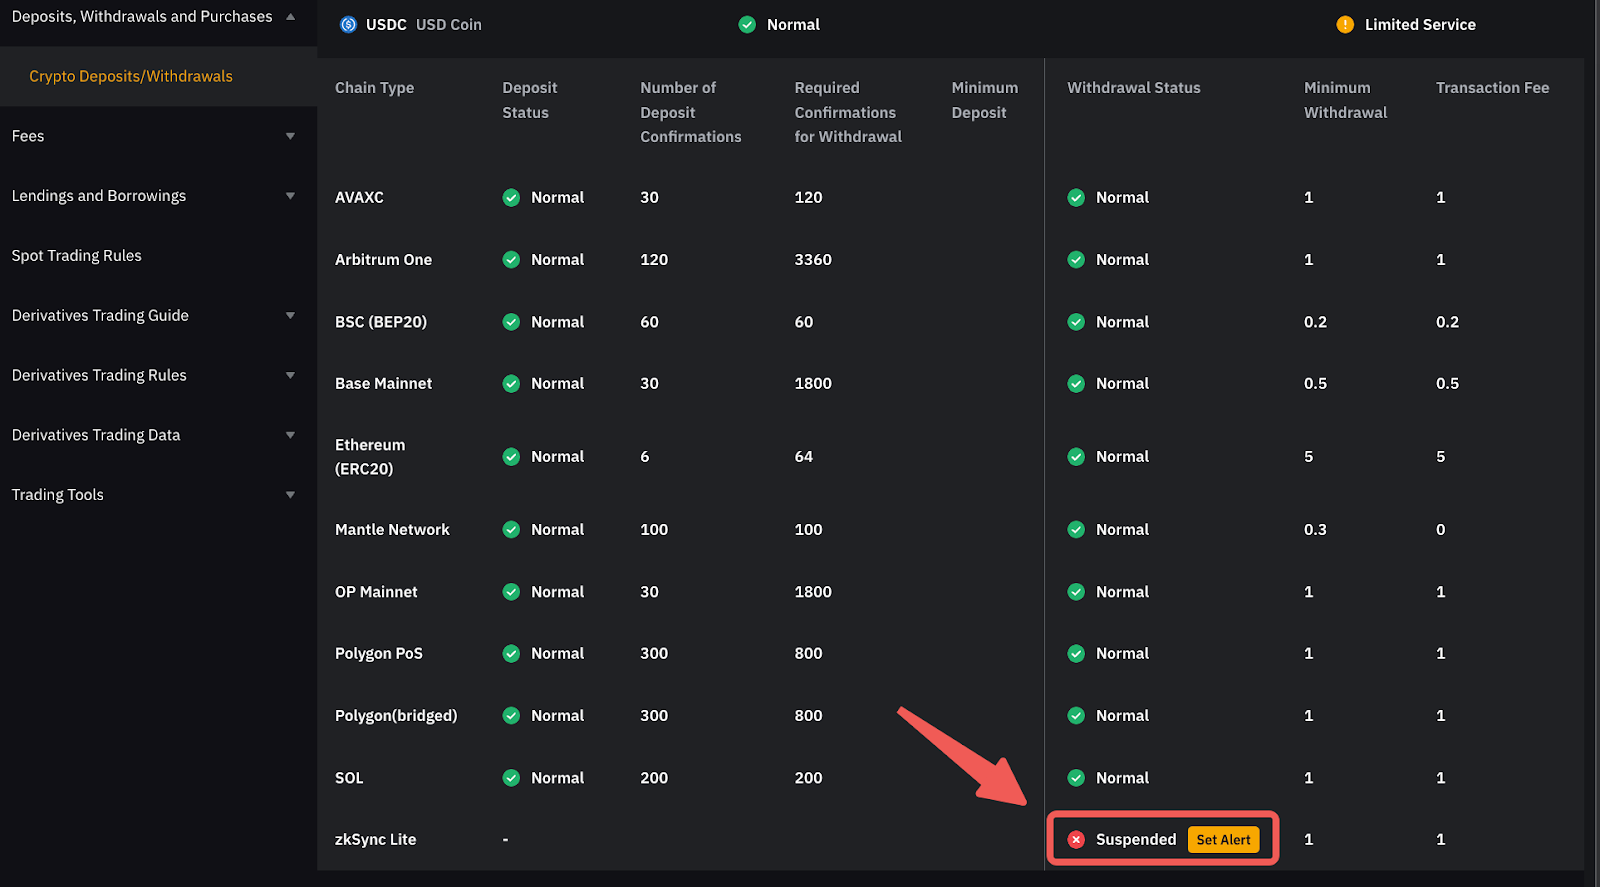The height and width of the screenshot is (887, 1600).
Task: Expand the Fees sidebar menu
Action: (290, 136)
